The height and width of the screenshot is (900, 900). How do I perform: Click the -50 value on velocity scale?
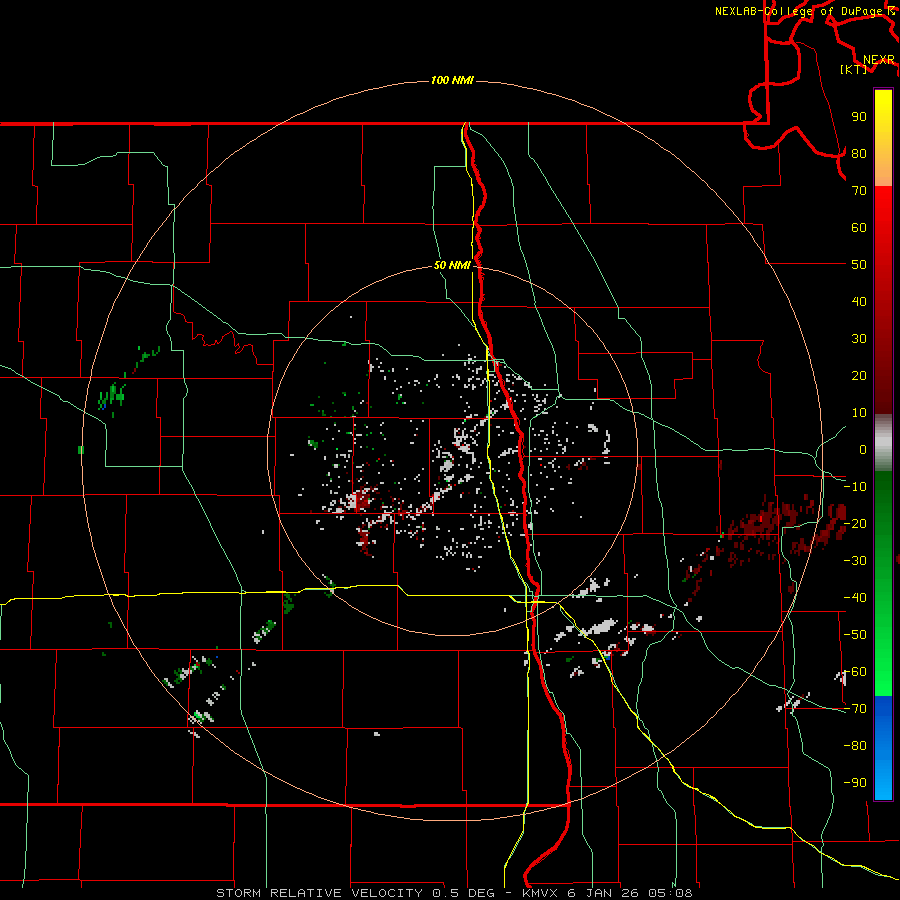855,635
